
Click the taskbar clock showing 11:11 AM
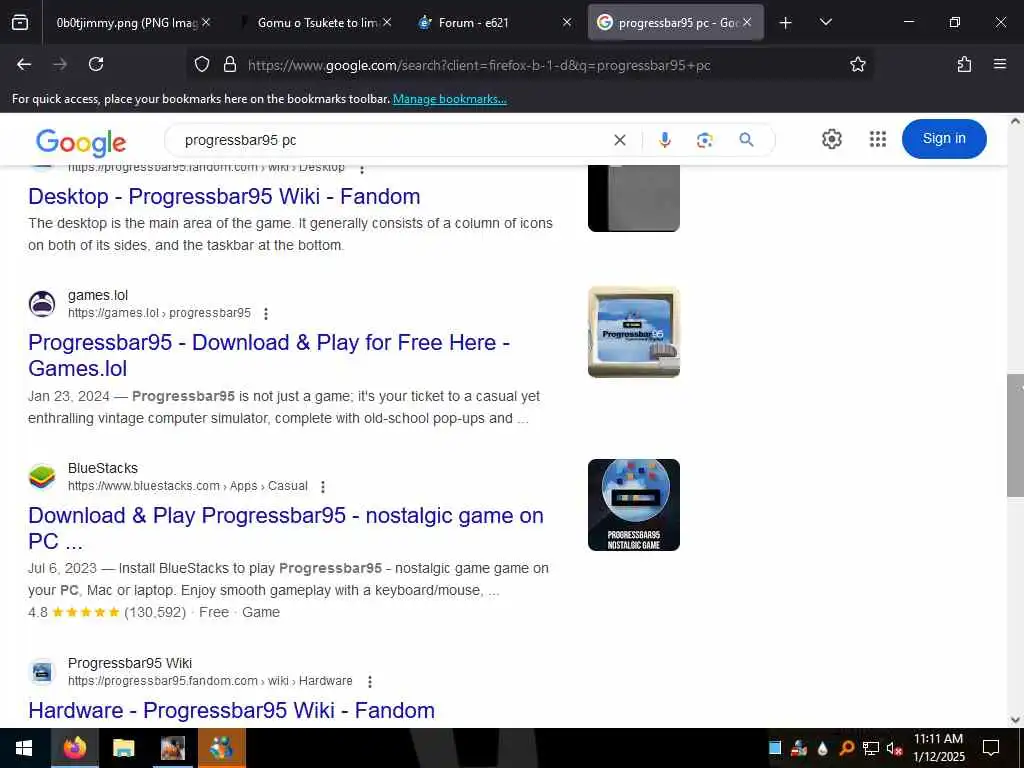tap(938, 748)
